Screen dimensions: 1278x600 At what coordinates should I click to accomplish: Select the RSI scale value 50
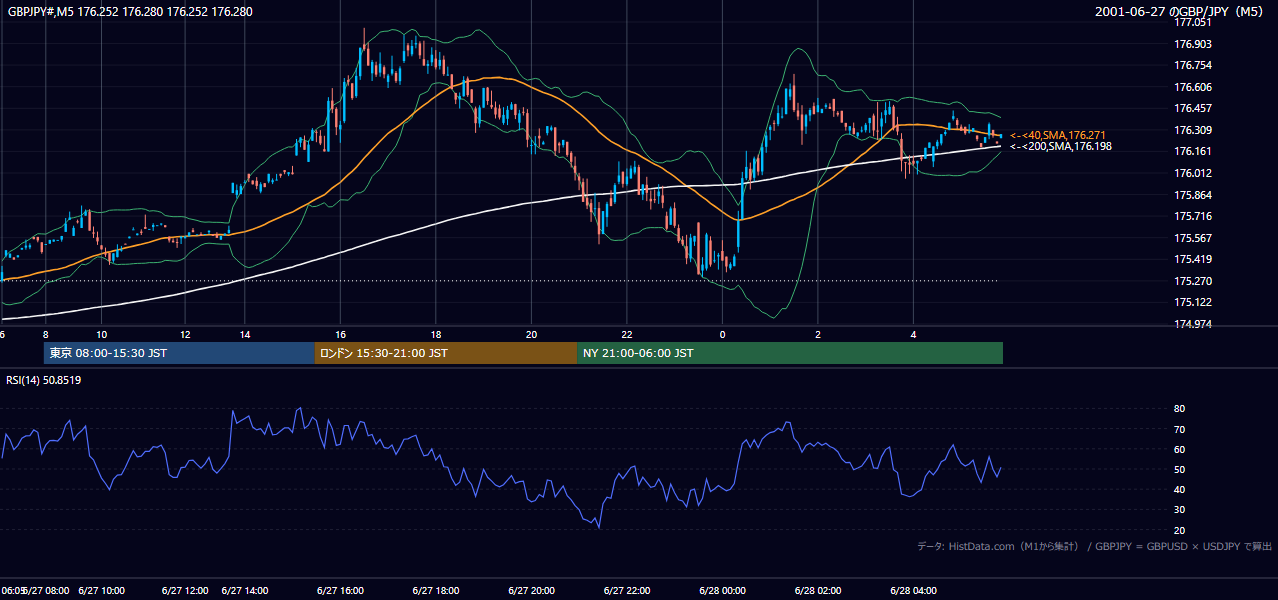point(1180,469)
